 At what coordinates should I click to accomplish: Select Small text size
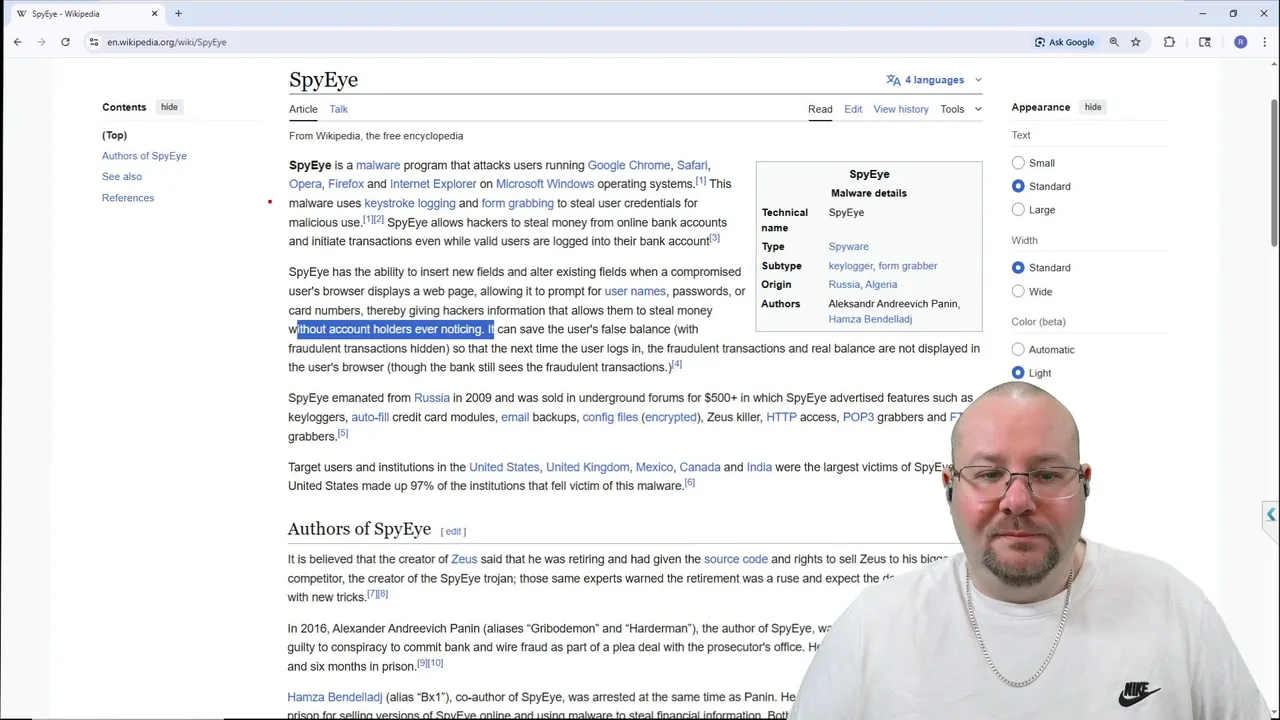click(x=1018, y=163)
